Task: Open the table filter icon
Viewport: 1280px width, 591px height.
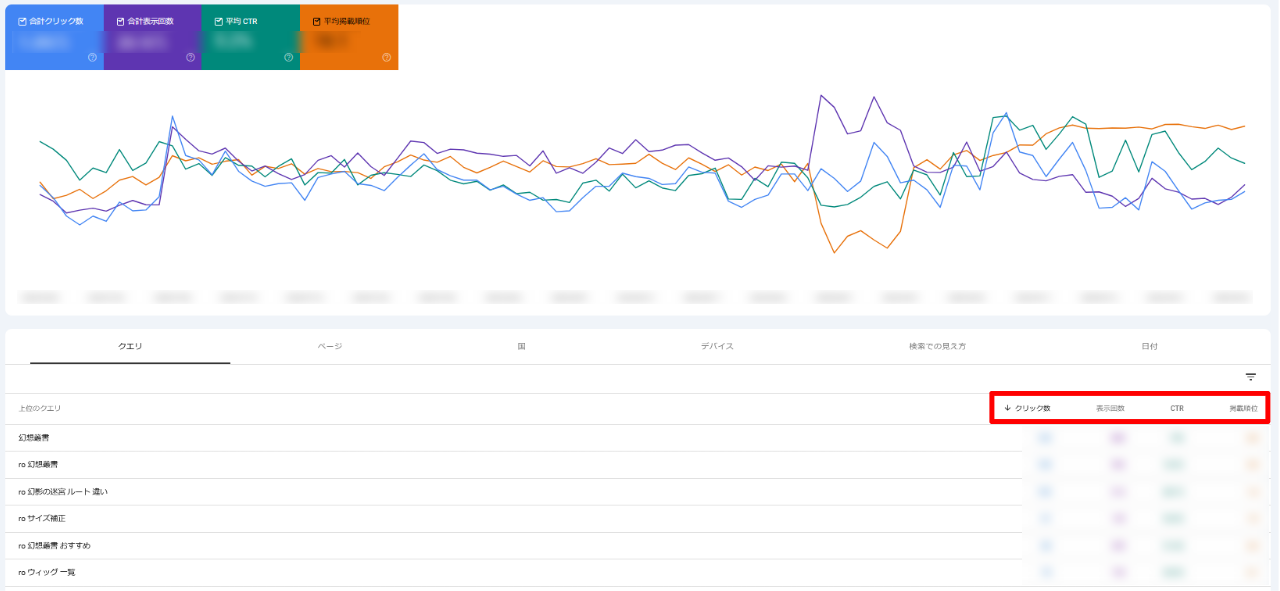Action: click(1250, 377)
